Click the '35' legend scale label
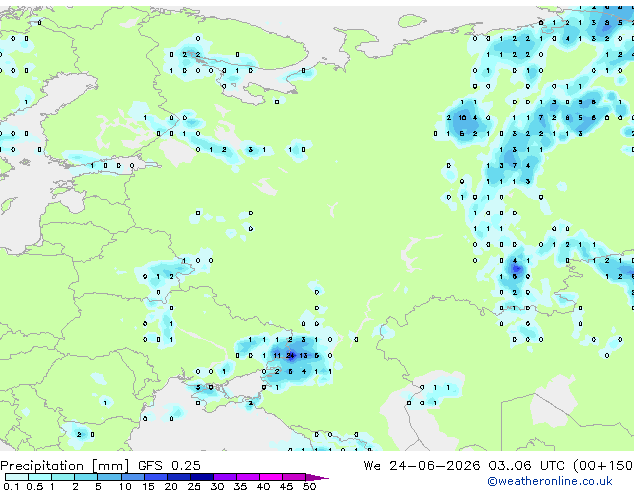The width and height of the screenshot is (634, 490). pyautogui.click(x=240, y=486)
